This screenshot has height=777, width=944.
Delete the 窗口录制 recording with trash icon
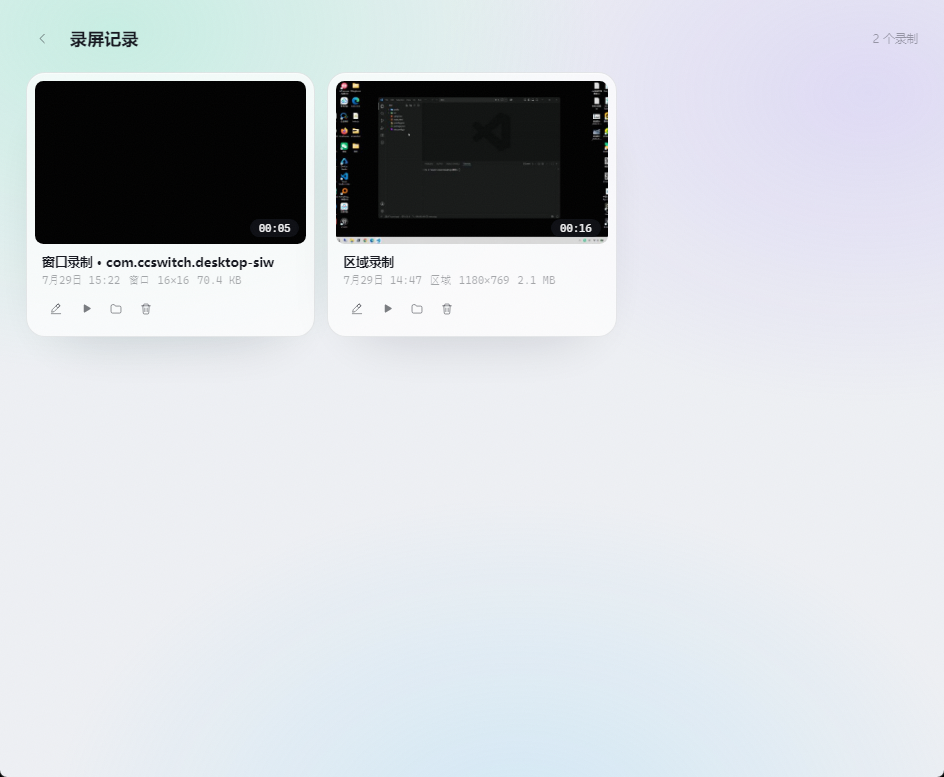tap(146, 309)
